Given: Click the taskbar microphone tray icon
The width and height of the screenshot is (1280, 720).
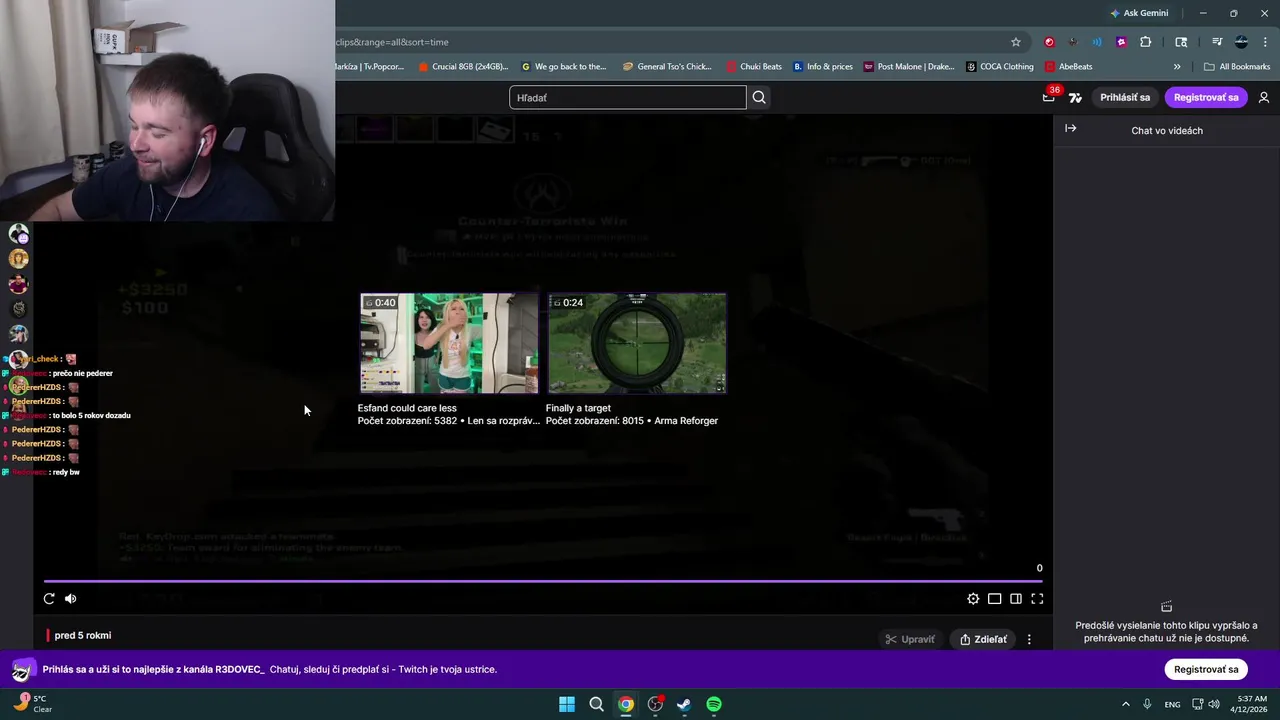Looking at the screenshot, I should (1147, 704).
